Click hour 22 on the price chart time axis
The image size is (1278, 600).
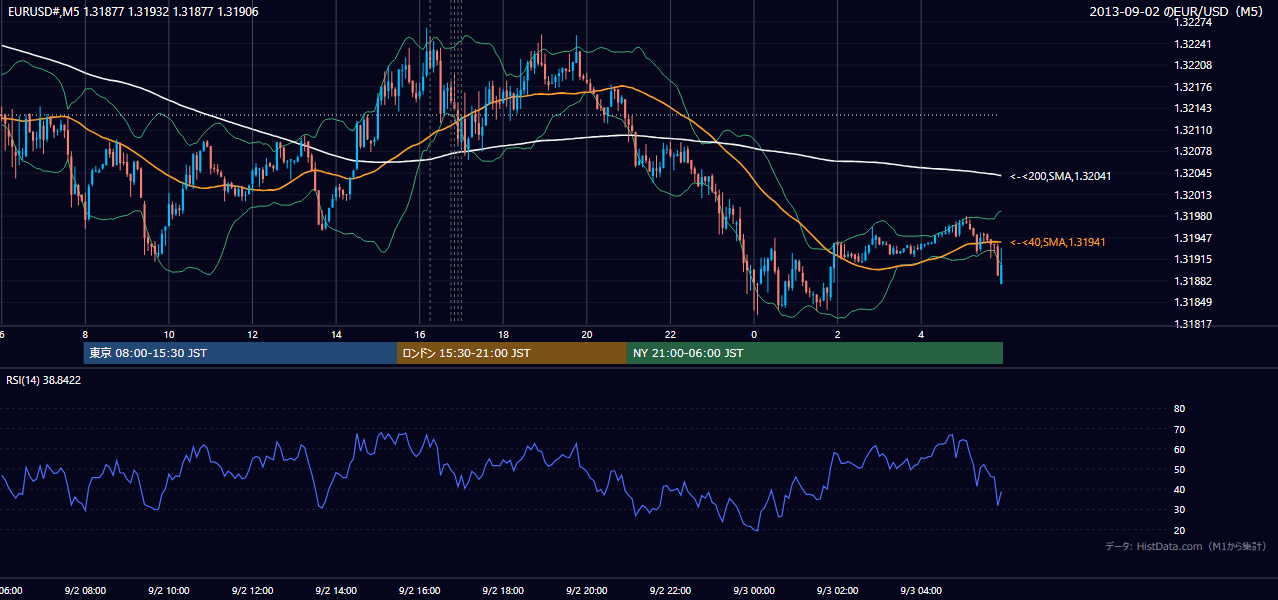(x=670, y=334)
